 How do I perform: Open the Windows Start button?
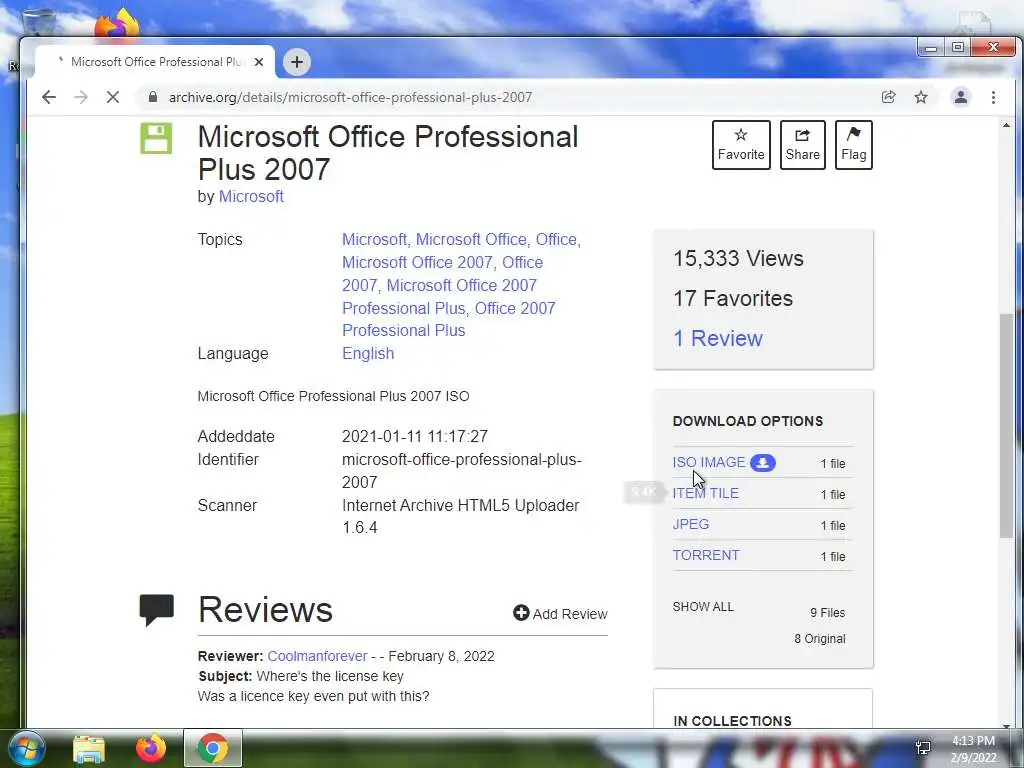click(x=27, y=748)
